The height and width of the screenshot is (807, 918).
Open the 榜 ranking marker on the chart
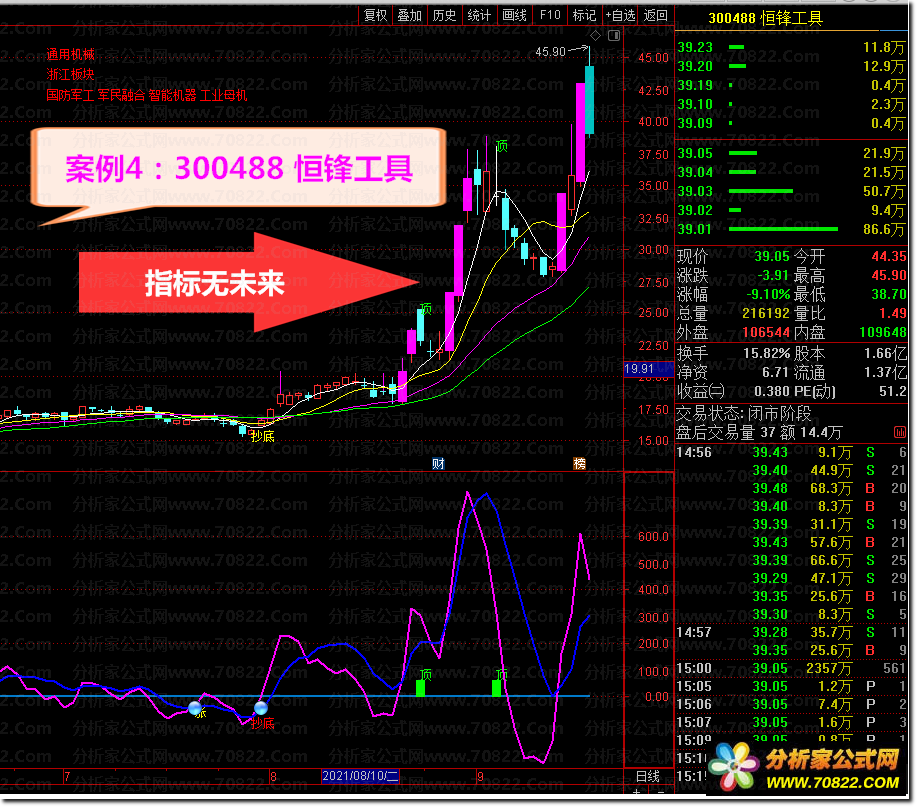pos(579,464)
